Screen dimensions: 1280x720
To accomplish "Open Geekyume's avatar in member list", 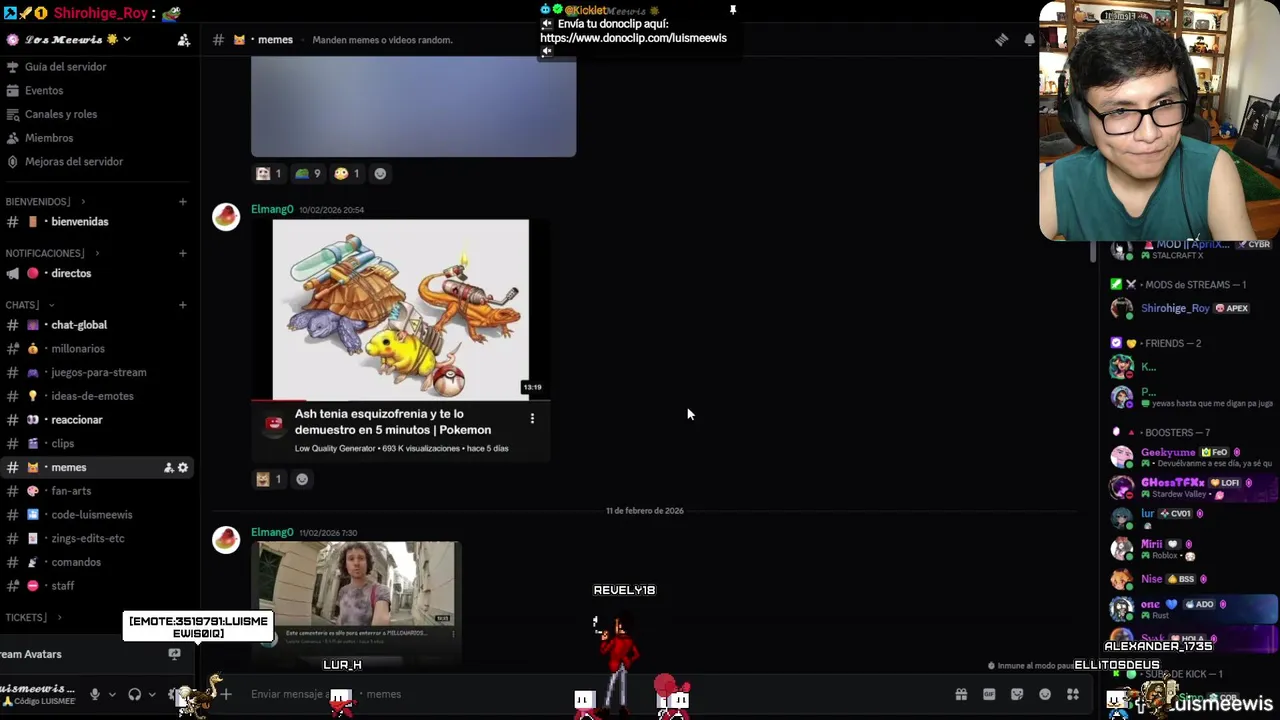I will (x=1122, y=457).
